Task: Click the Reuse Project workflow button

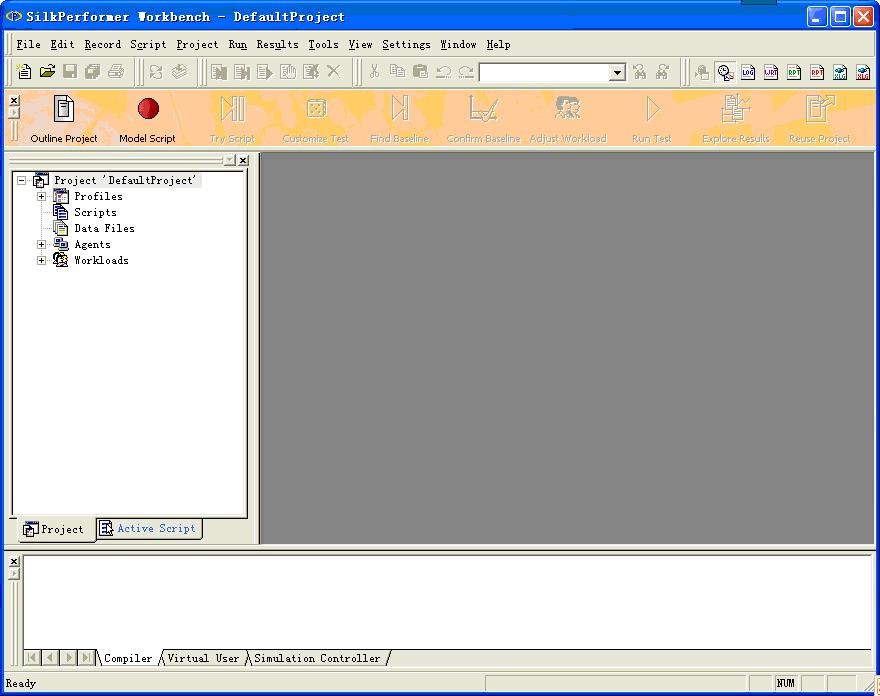Action: 820,119
